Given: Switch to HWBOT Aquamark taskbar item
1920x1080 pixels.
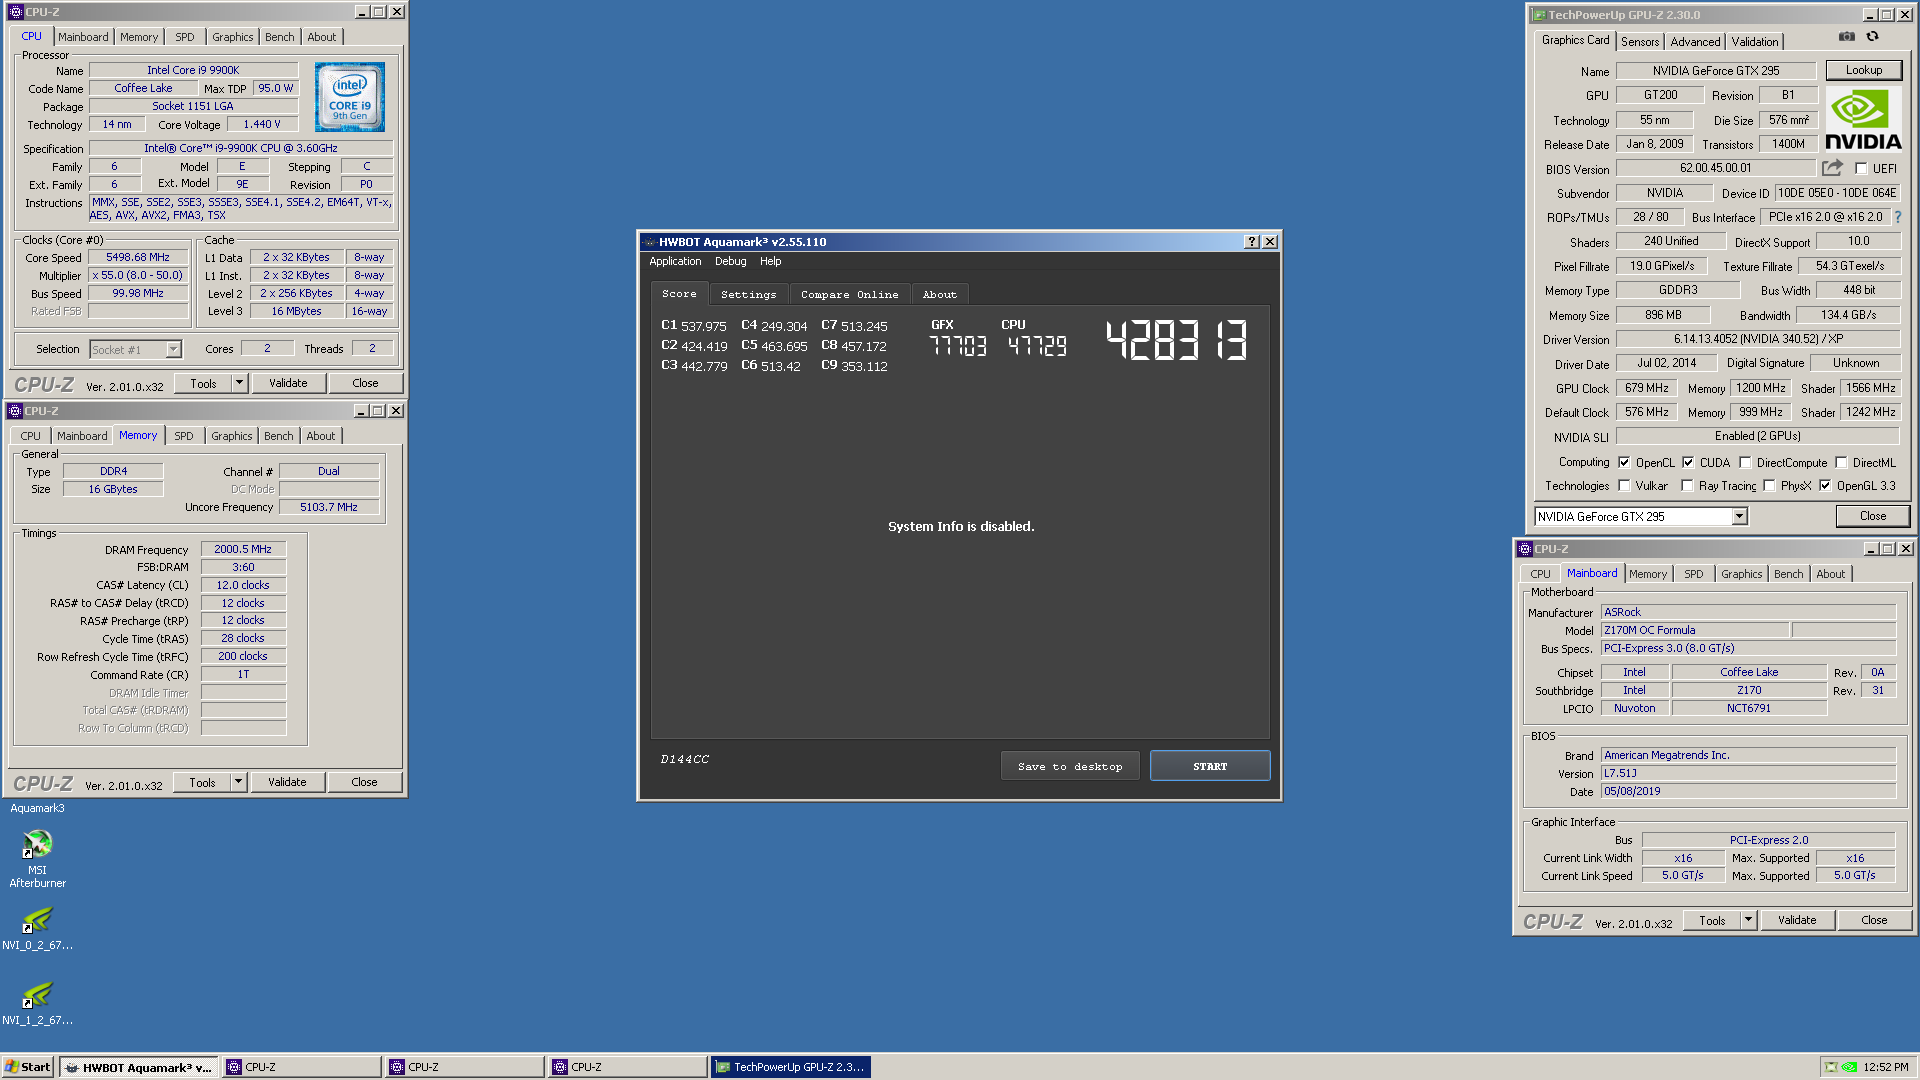Looking at the screenshot, I should 139,1067.
